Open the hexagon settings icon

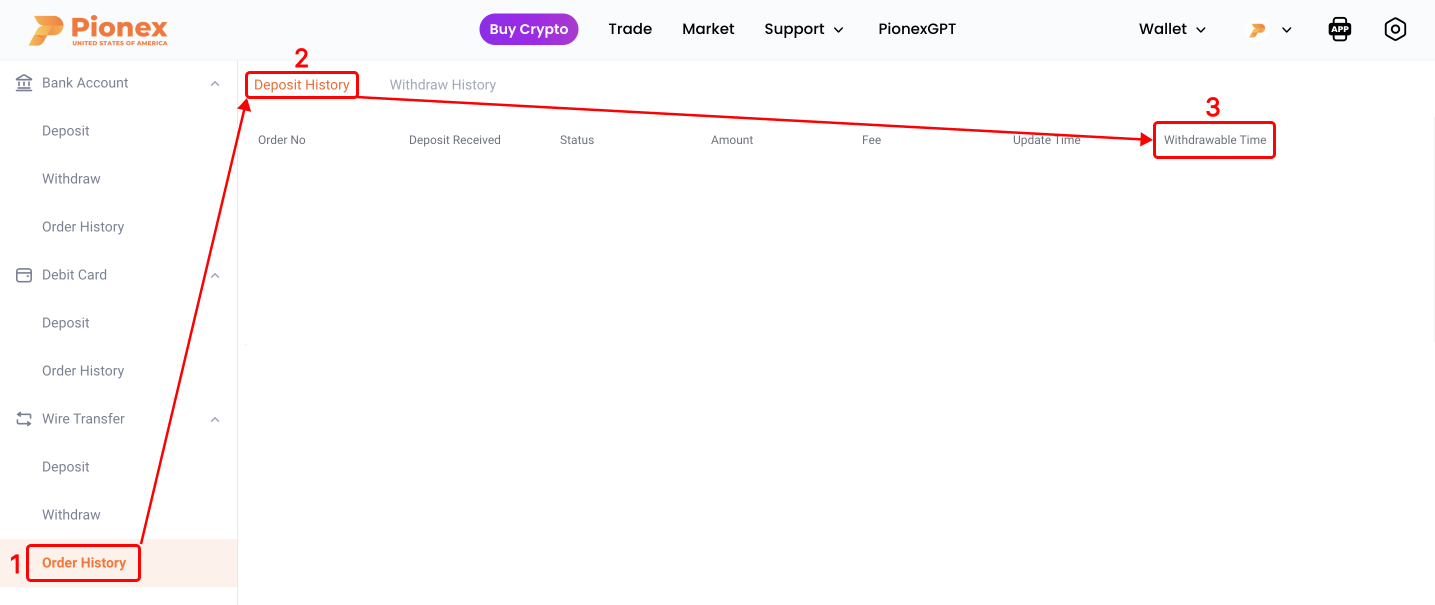pyautogui.click(x=1395, y=29)
